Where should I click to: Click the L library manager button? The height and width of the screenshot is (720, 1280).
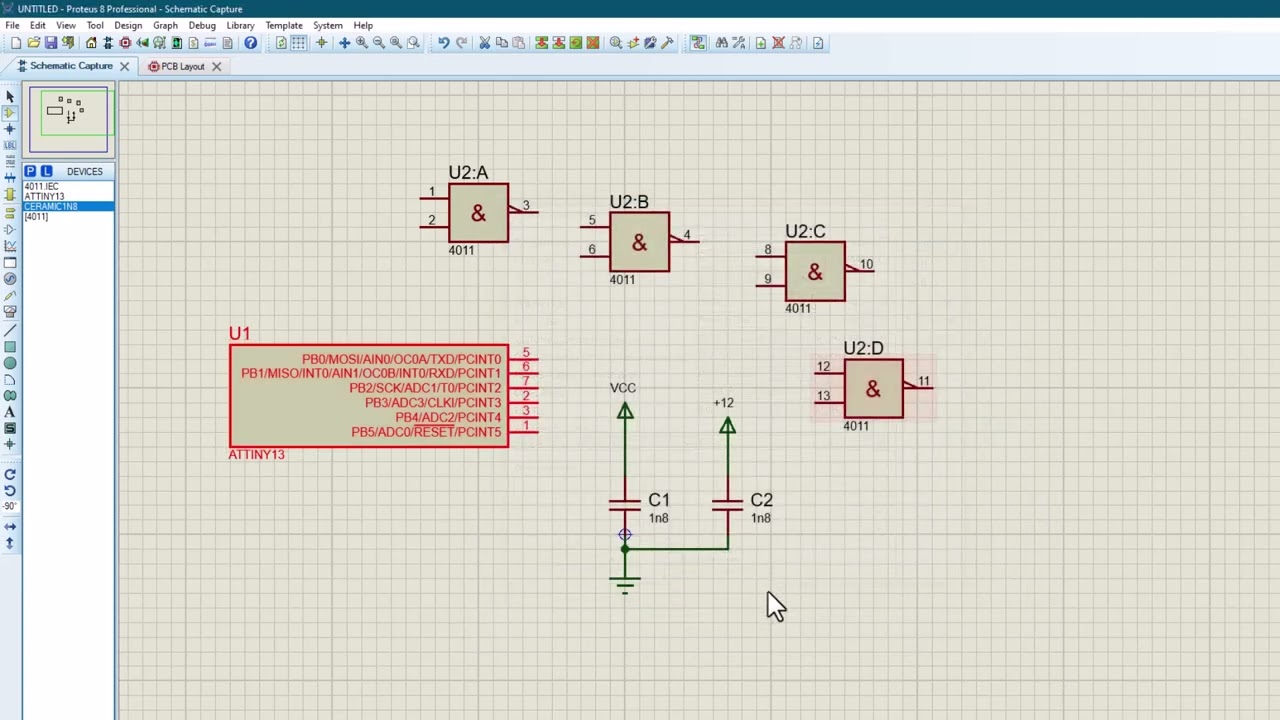[46, 172]
